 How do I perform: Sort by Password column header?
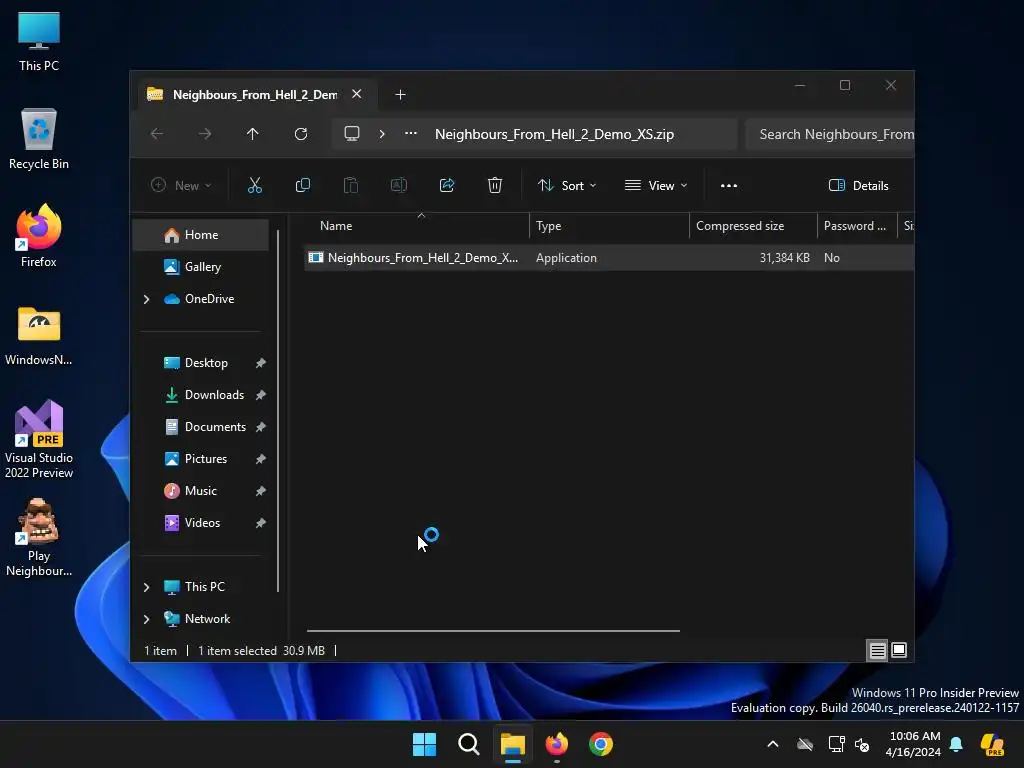(x=857, y=226)
